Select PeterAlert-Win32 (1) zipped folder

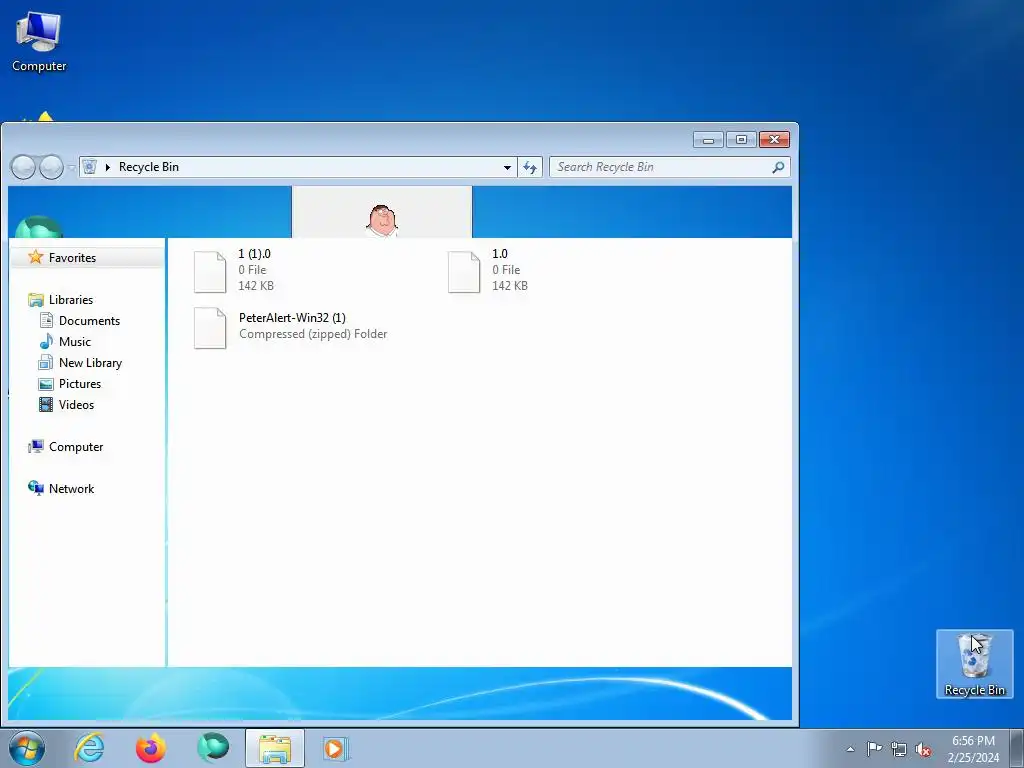[x=292, y=317]
